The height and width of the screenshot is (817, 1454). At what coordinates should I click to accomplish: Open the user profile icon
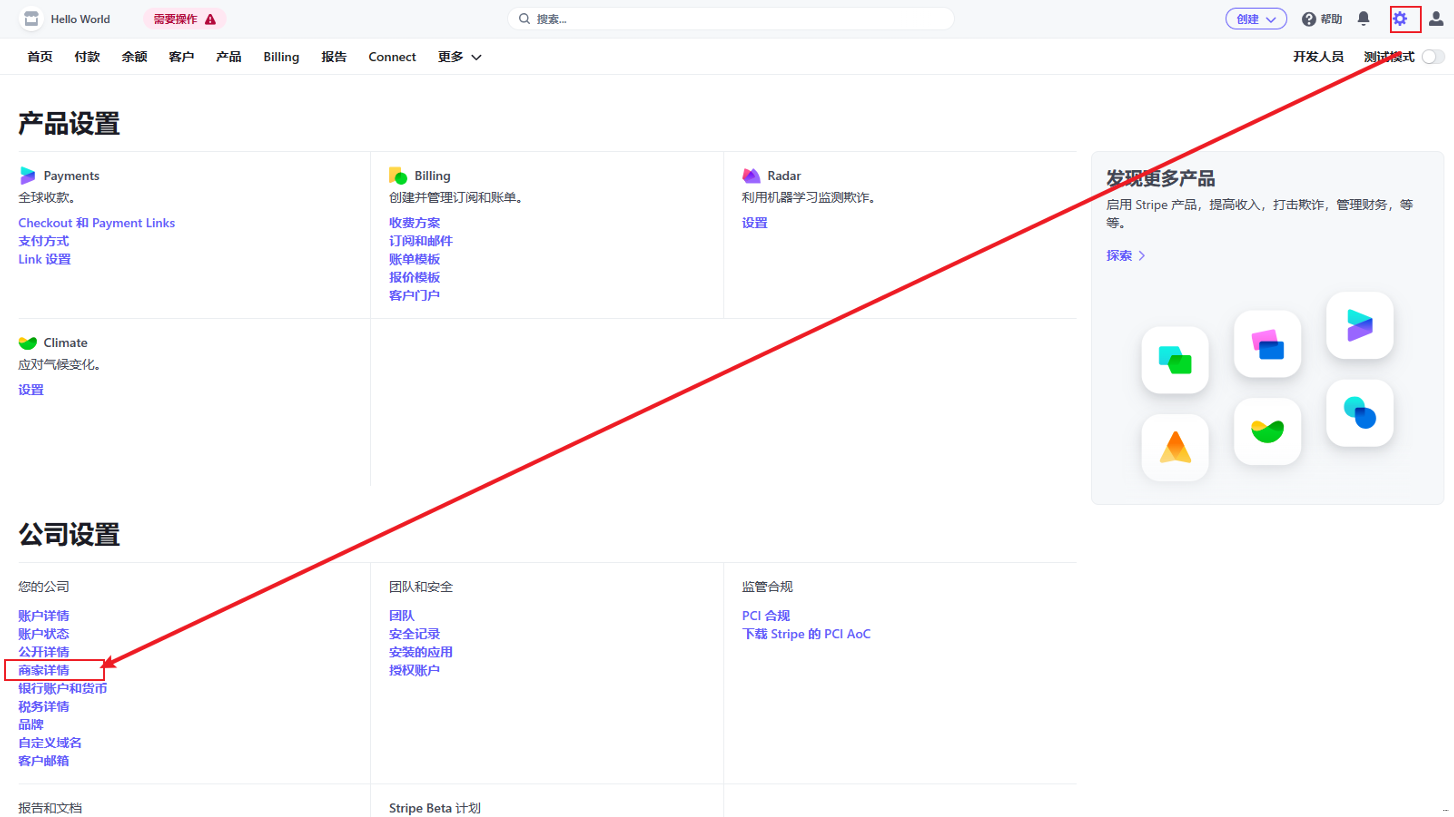(1436, 19)
